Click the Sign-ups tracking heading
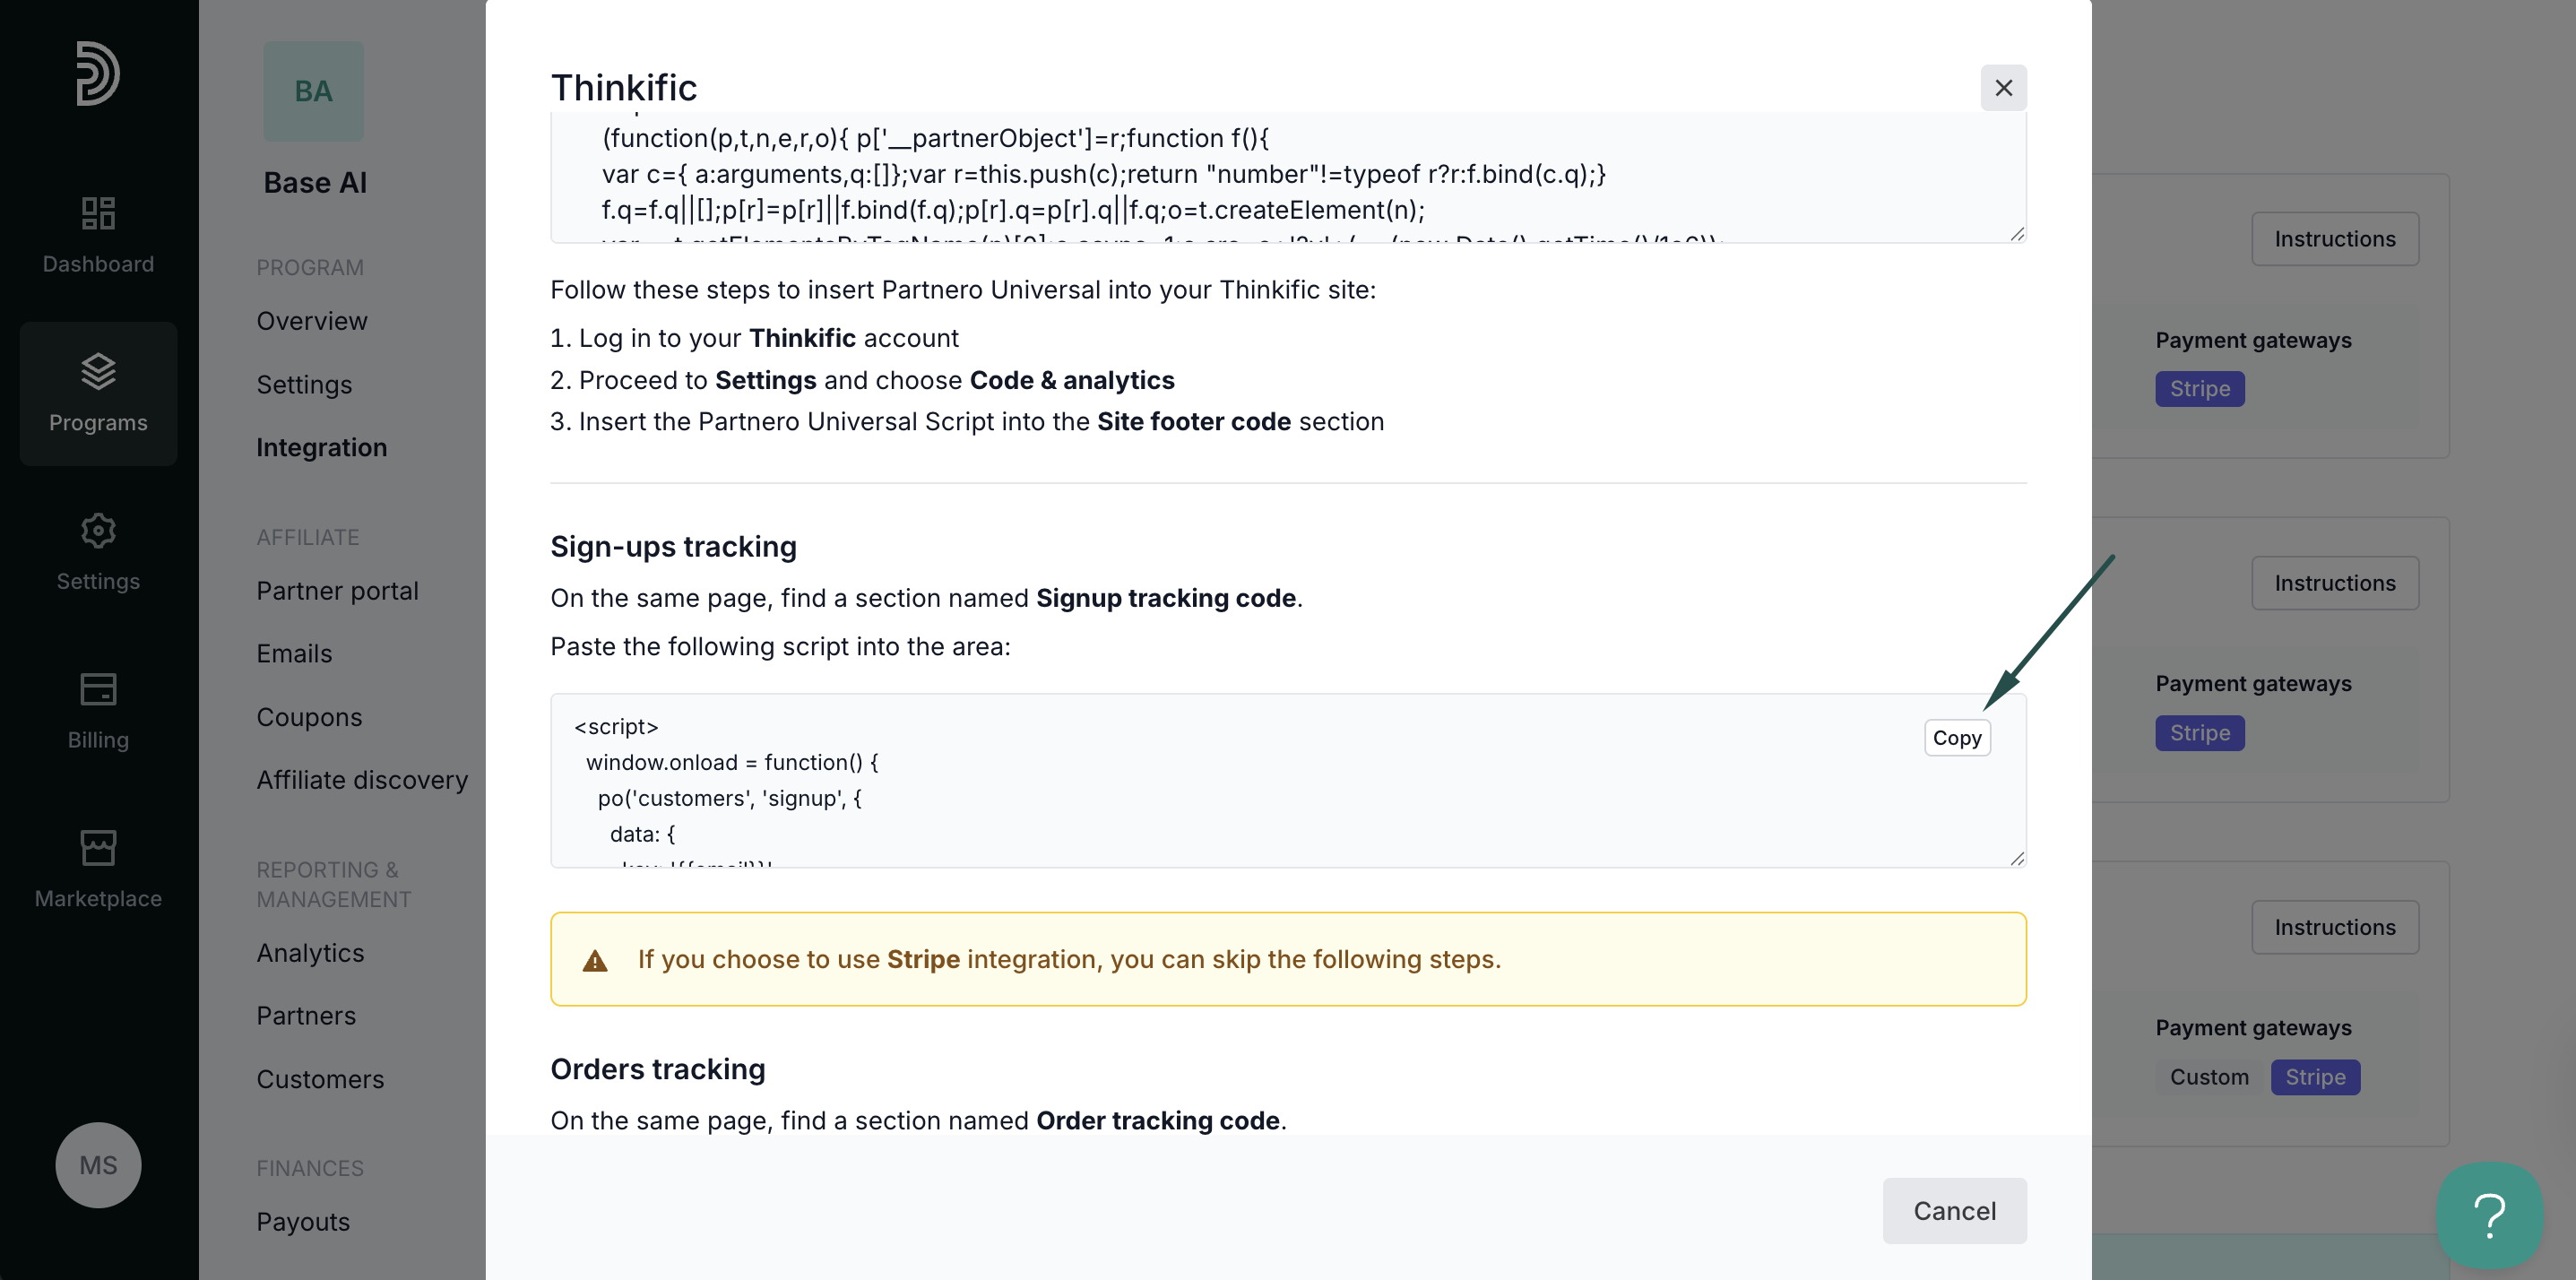The image size is (2576, 1280). (673, 547)
